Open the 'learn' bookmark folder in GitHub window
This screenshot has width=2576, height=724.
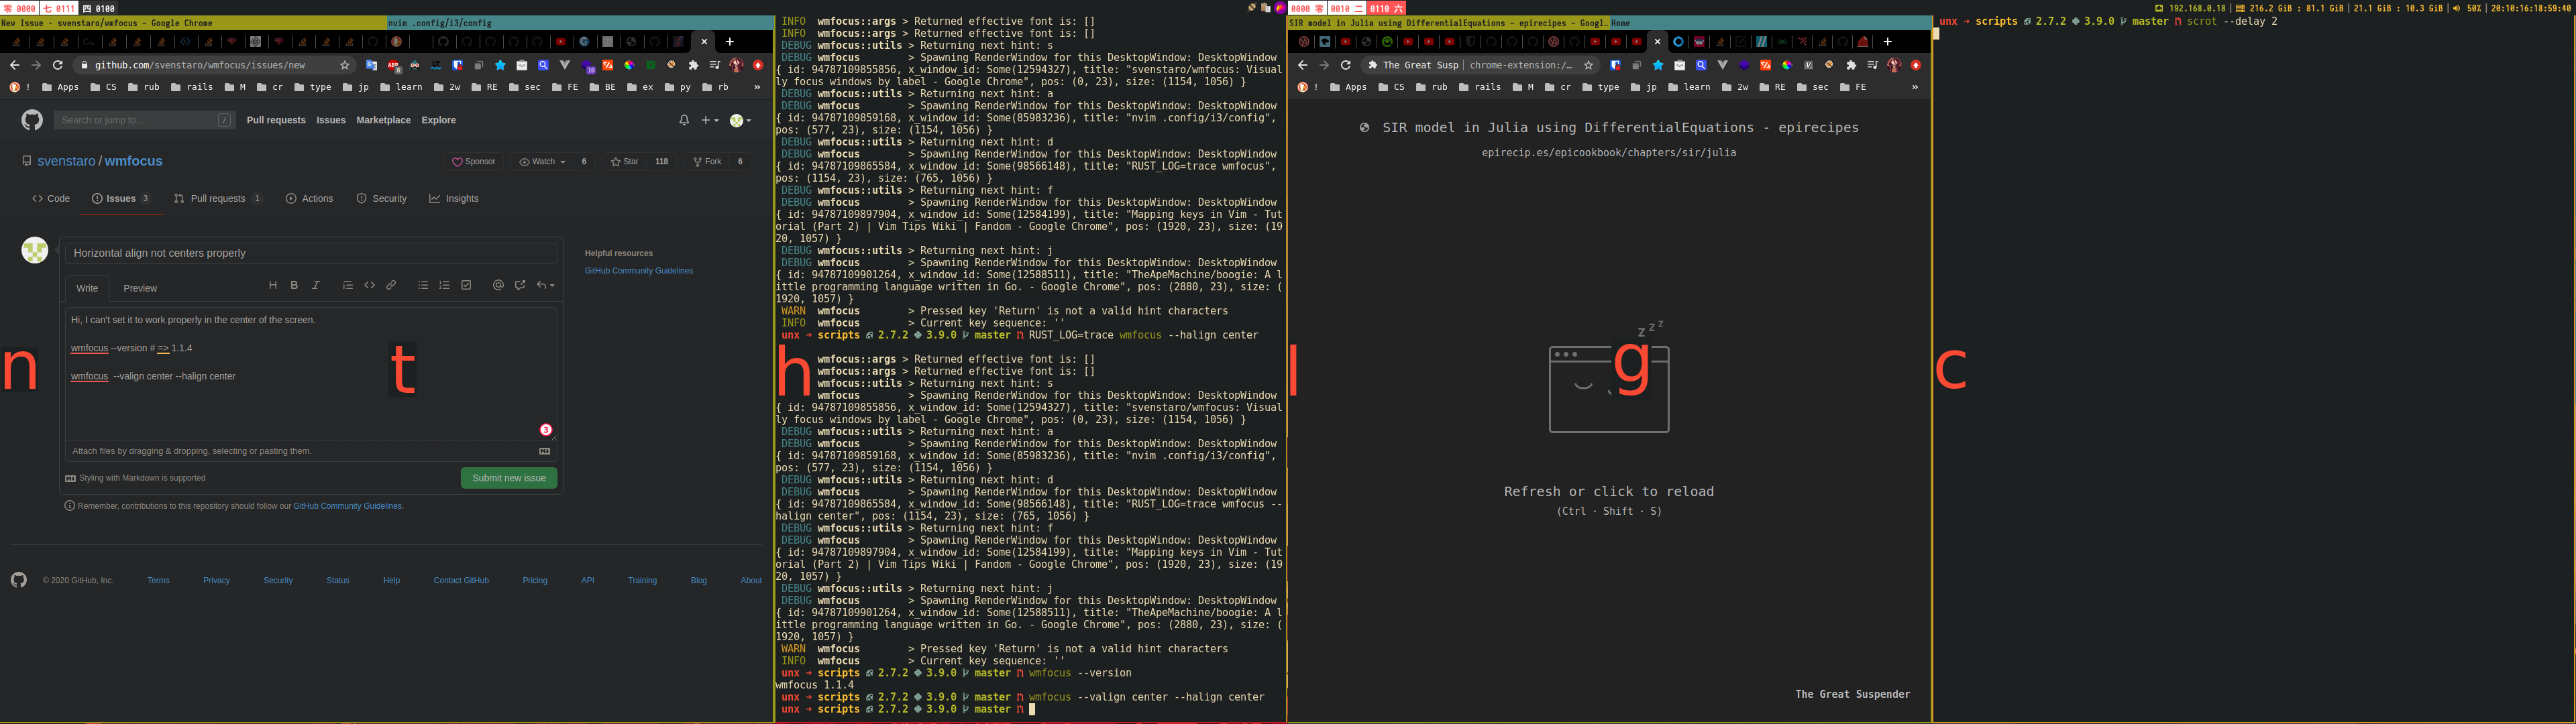[402, 87]
